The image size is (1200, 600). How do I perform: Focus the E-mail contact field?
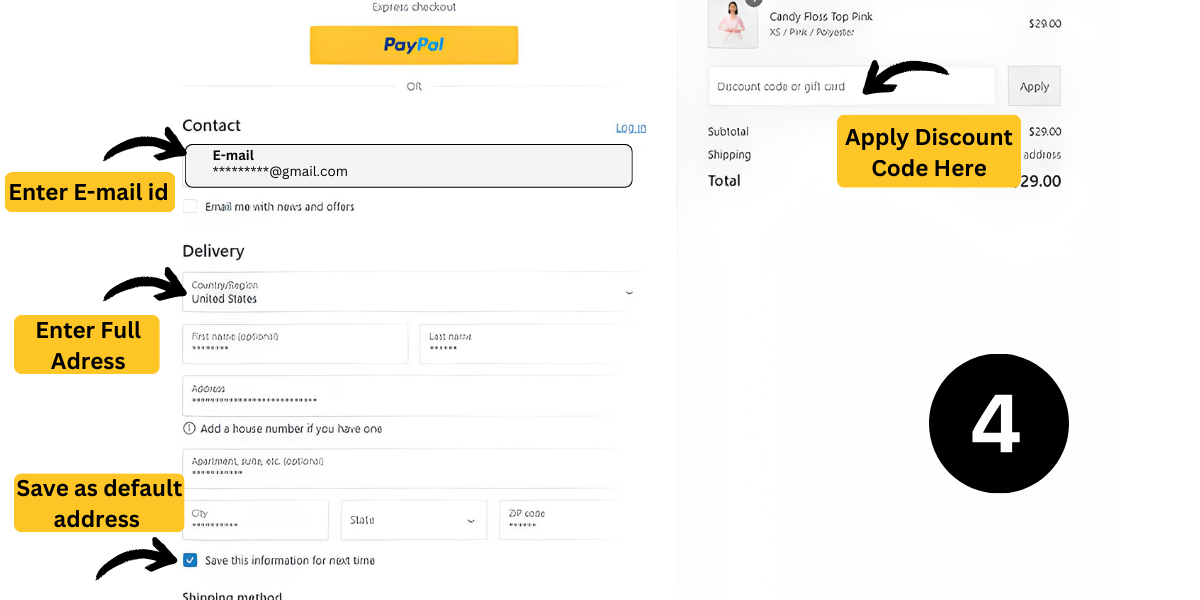pos(409,166)
